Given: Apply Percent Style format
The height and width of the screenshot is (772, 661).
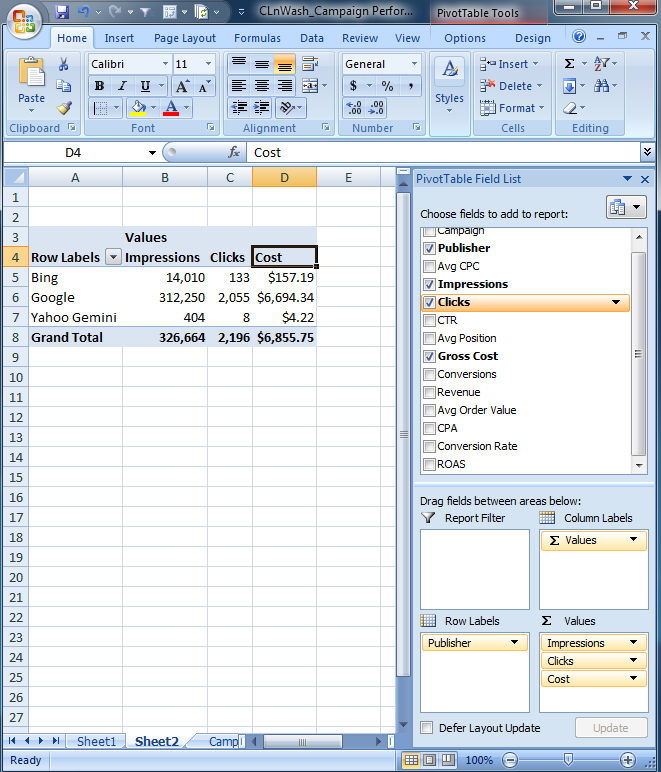Looking at the screenshot, I should pyautogui.click(x=387, y=86).
